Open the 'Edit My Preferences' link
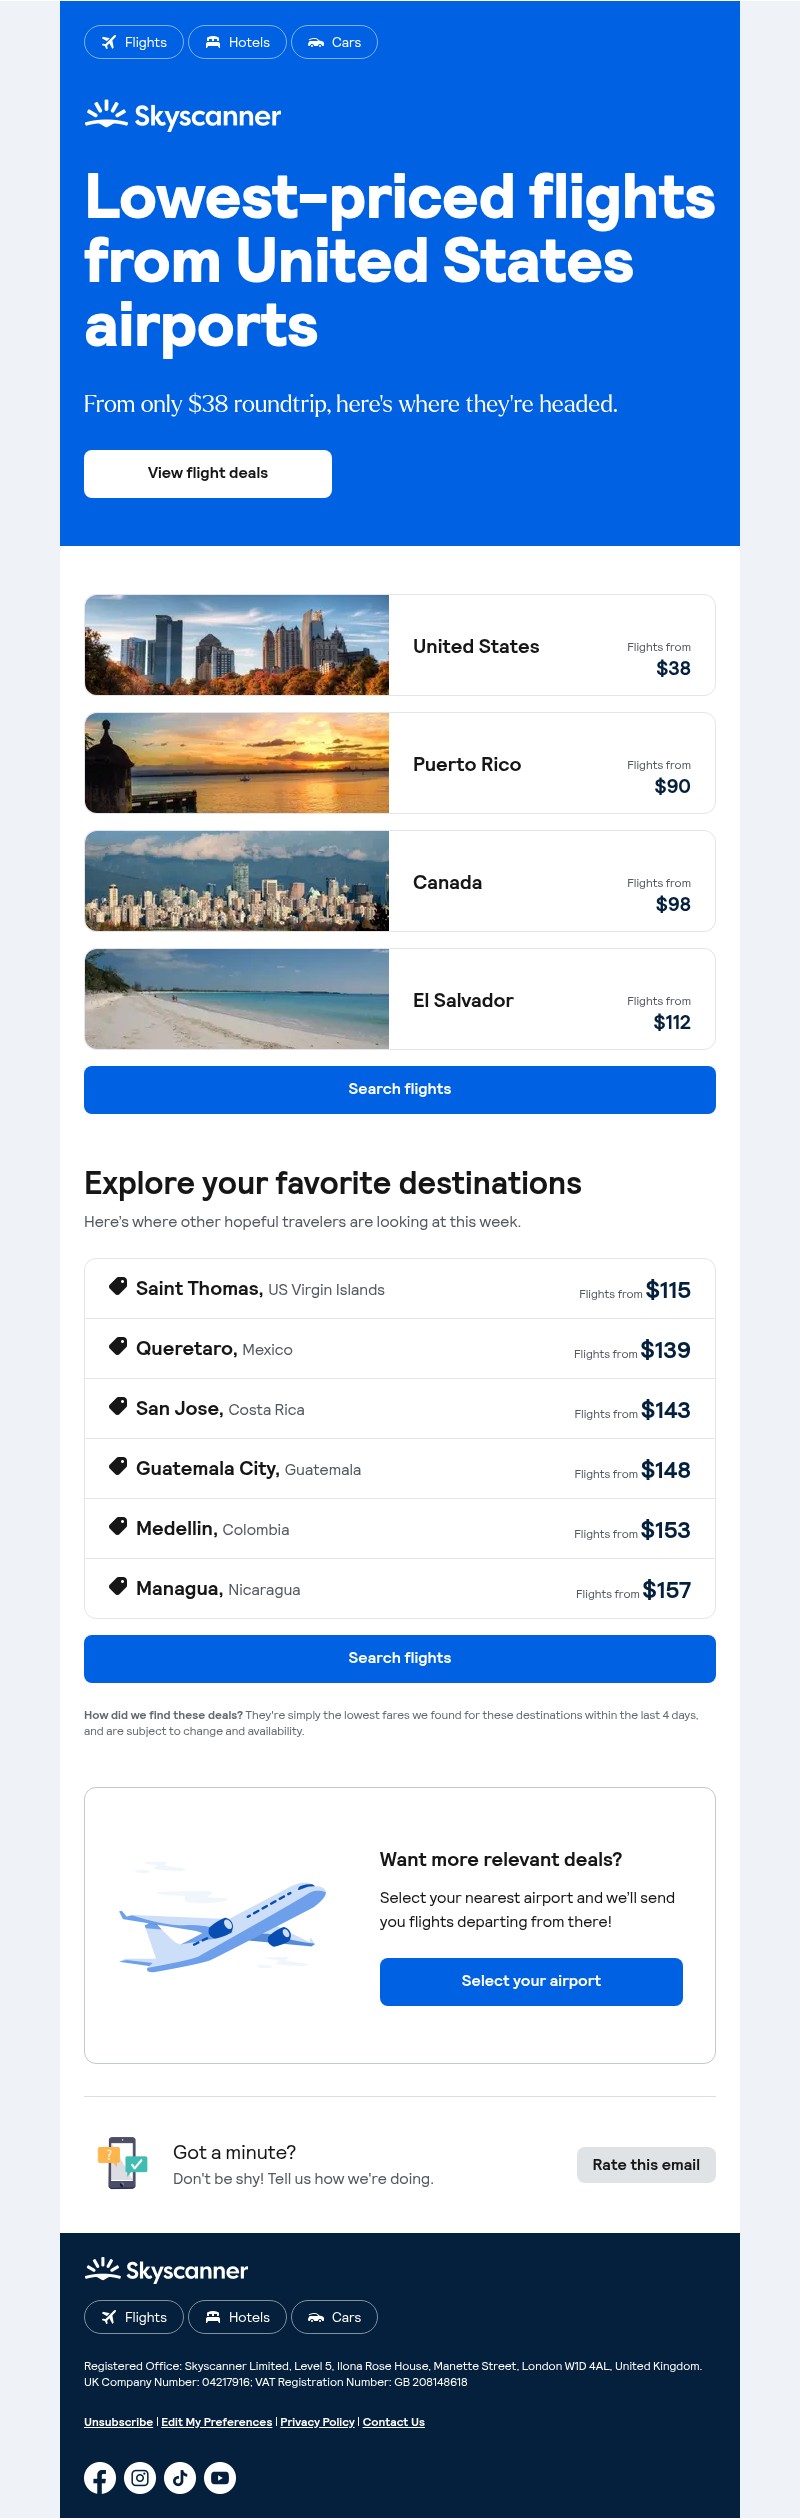This screenshot has height=2518, width=800. [216, 2422]
